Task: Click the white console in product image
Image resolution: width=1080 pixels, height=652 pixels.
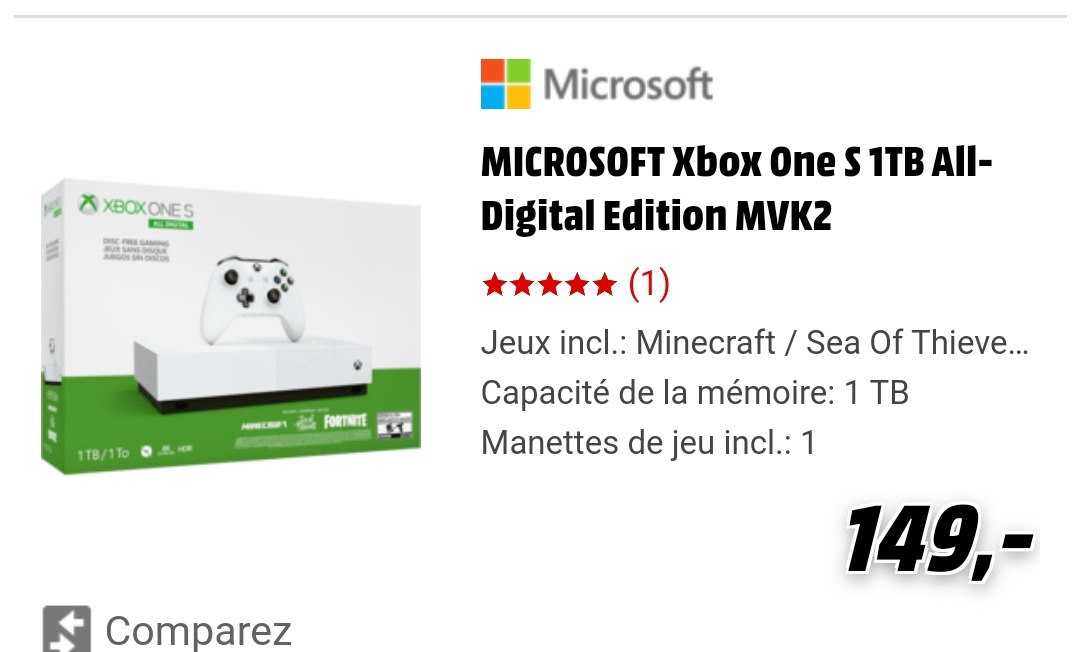Action: 251,375
